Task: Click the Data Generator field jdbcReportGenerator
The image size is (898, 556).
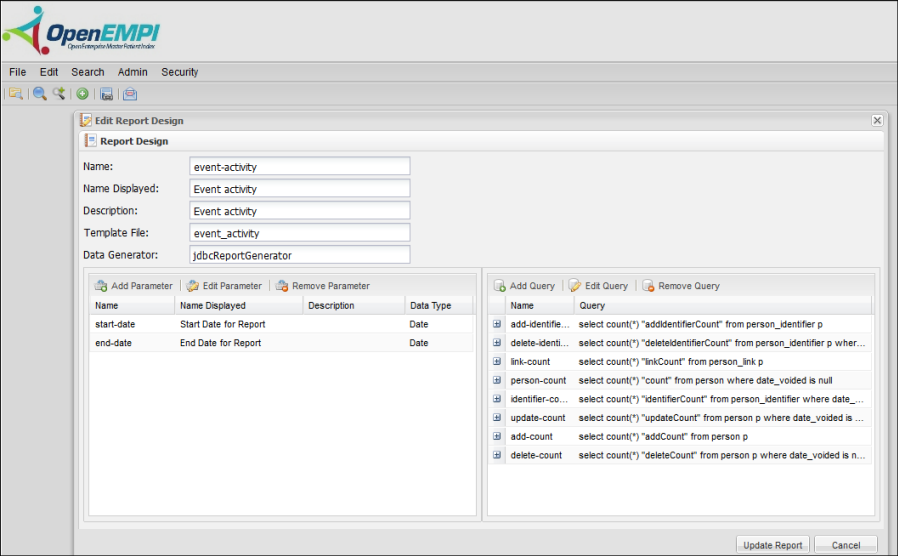Action: (x=300, y=255)
